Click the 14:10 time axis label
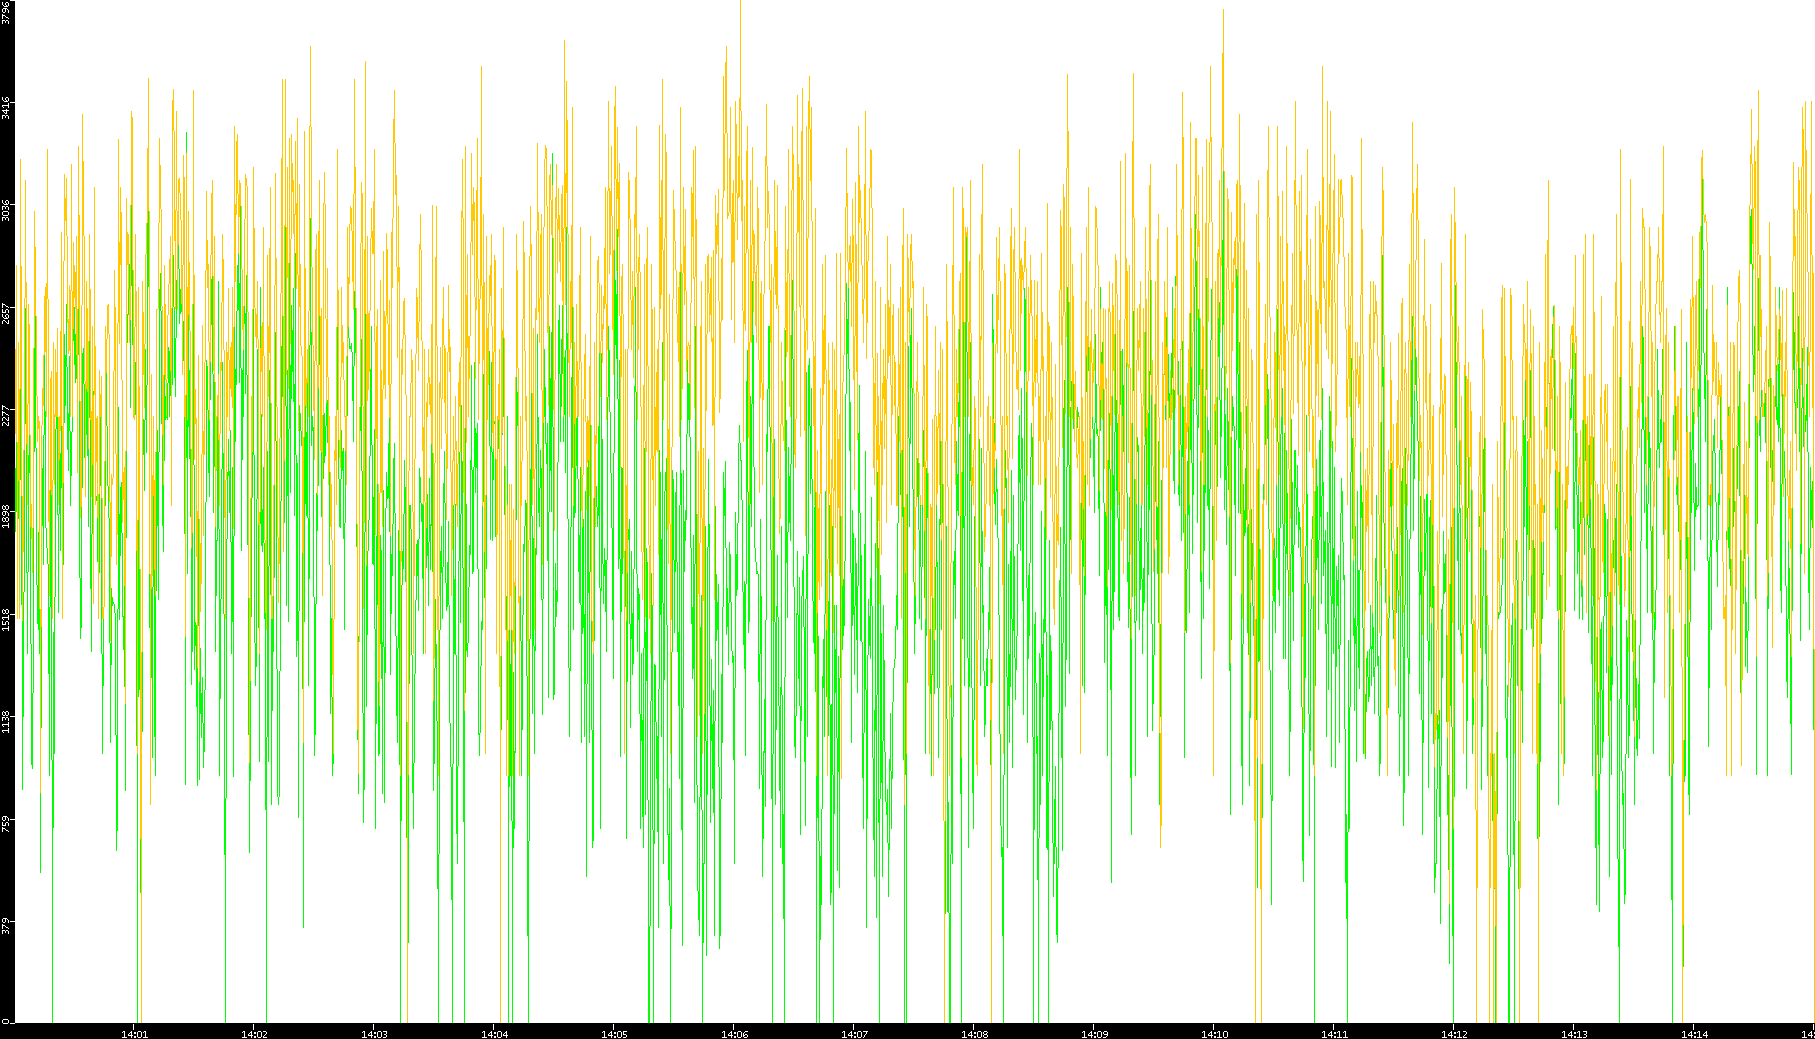1815x1039 pixels. pyautogui.click(x=1214, y=1033)
